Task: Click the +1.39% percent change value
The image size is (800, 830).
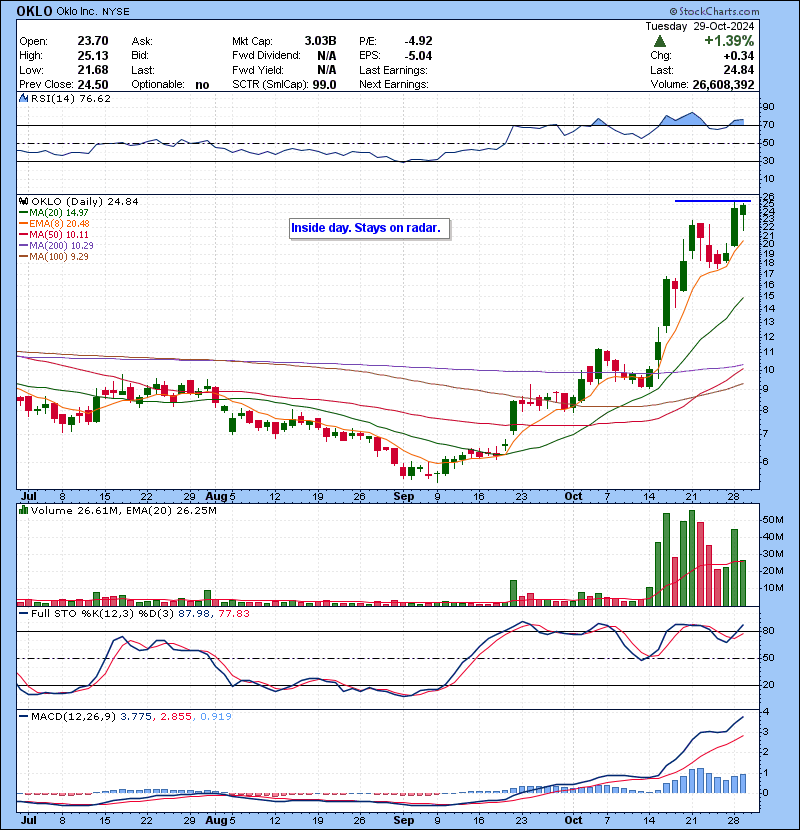Action: 729,41
